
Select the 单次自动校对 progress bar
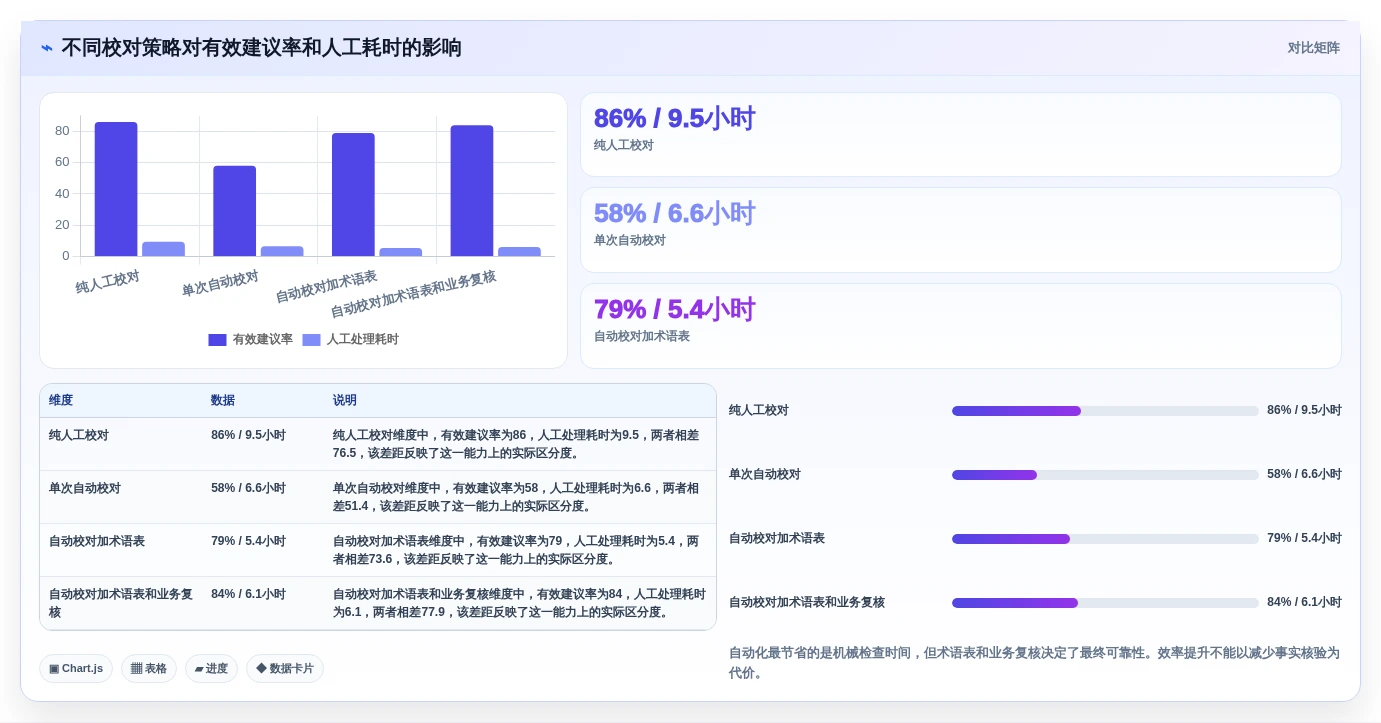(1105, 475)
